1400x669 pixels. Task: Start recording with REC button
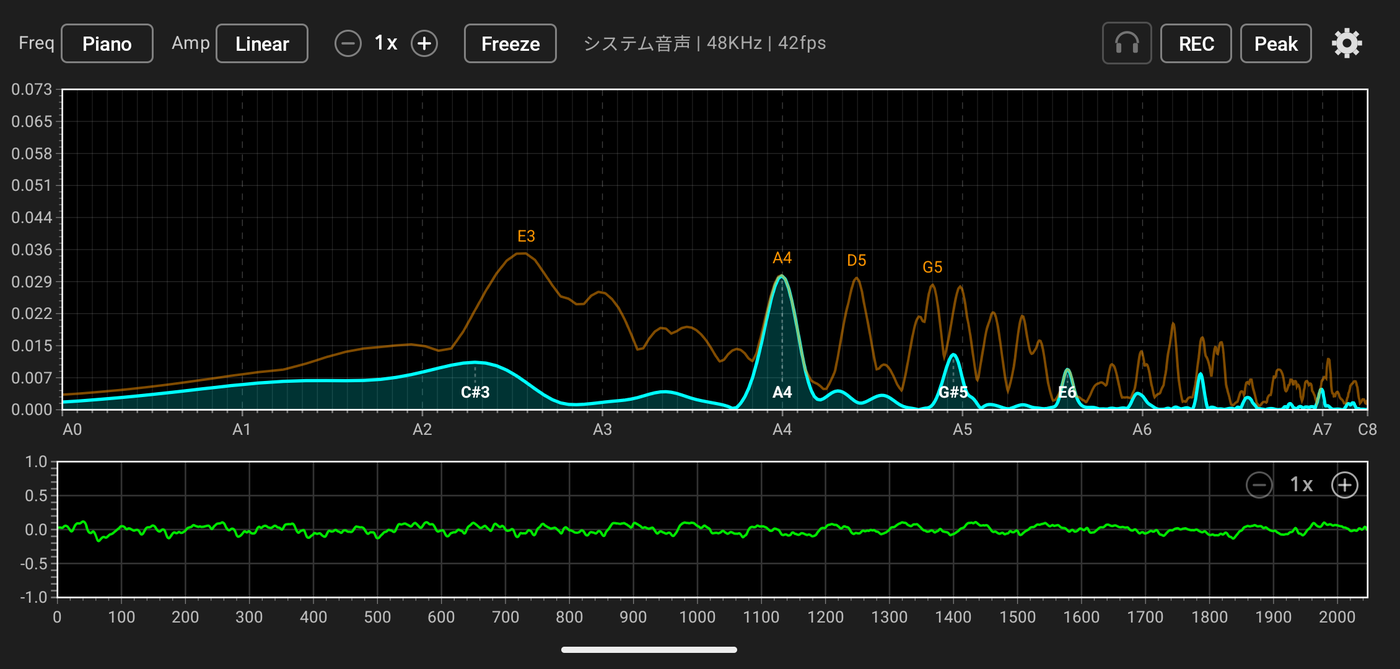click(1196, 44)
